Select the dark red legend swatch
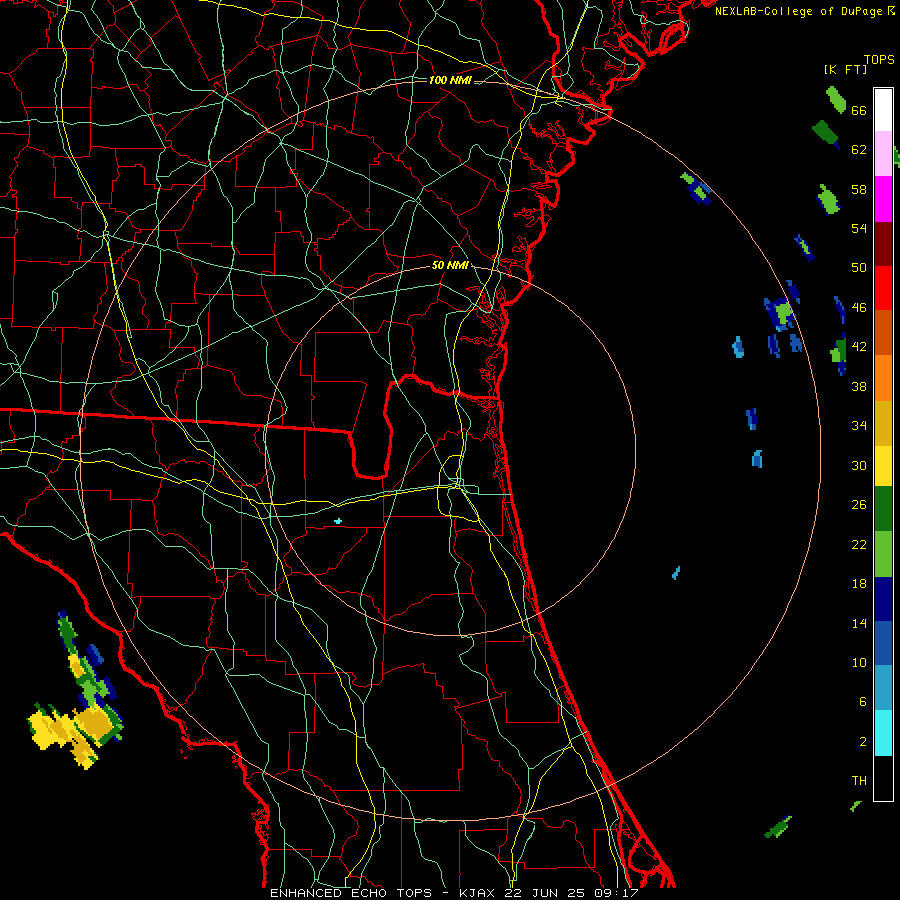The image size is (900, 900). (883, 244)
